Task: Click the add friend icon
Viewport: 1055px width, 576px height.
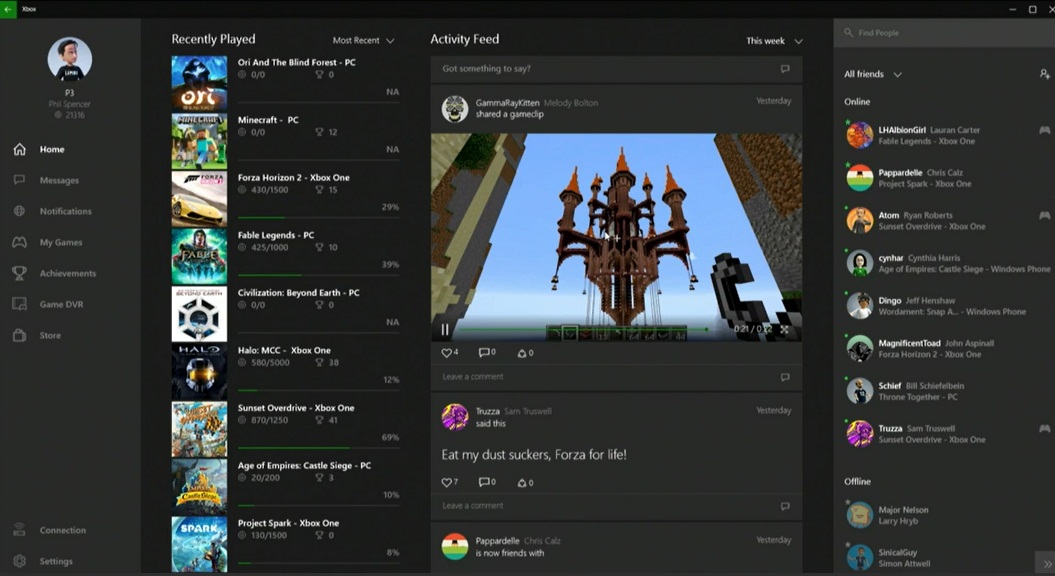Action: point(1044,74)
